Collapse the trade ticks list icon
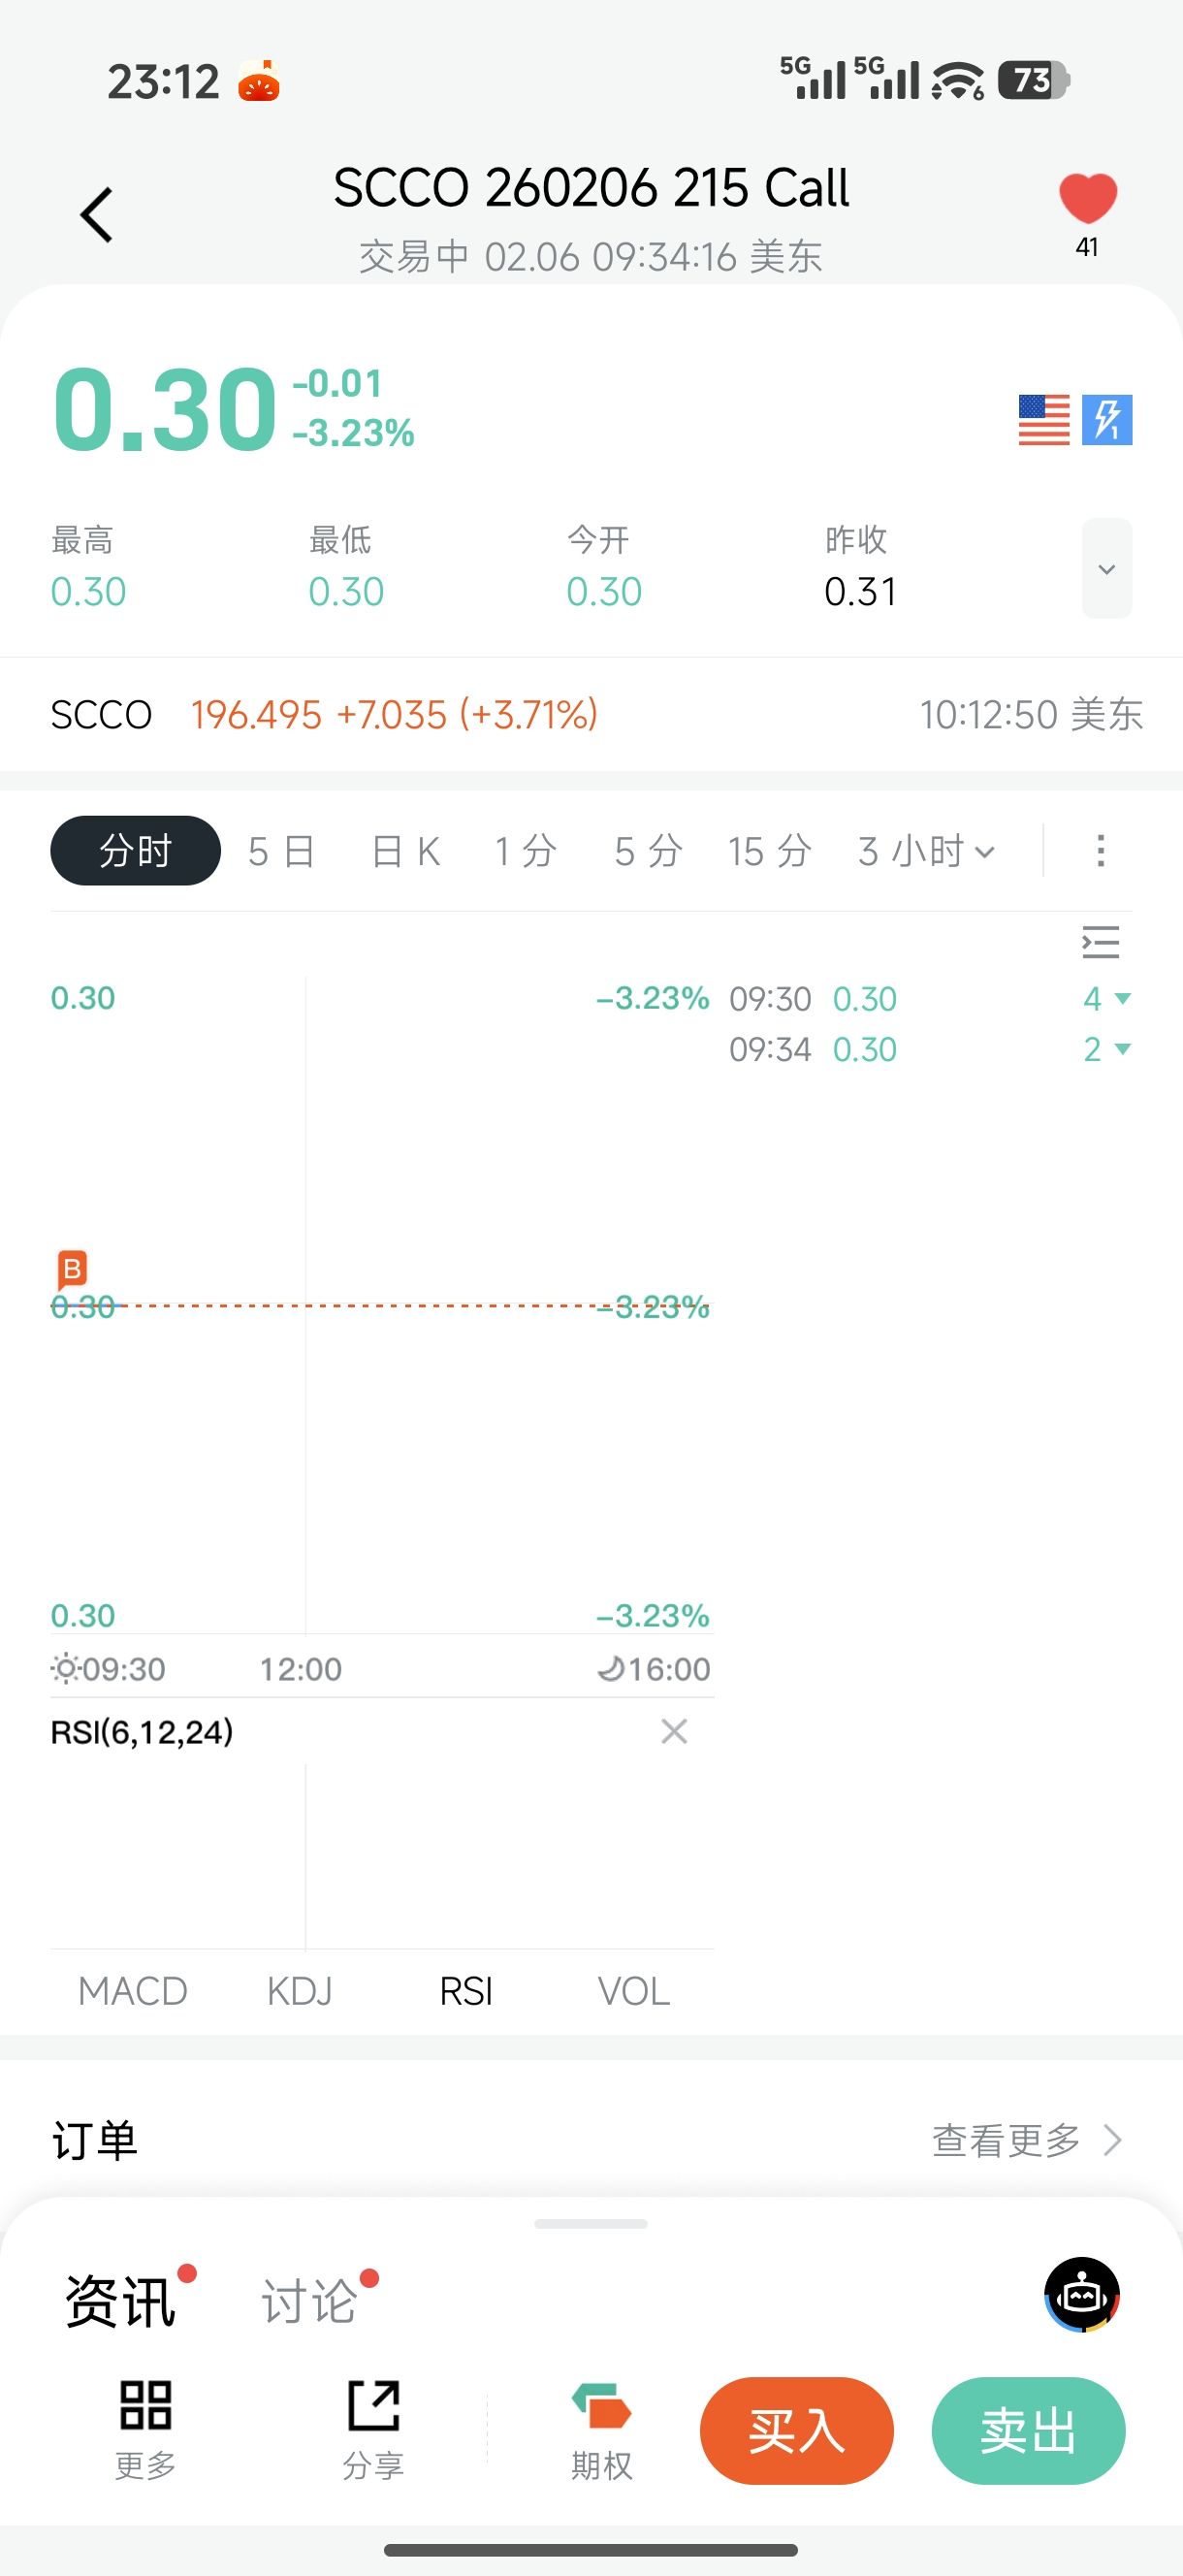 (1100, 943)
